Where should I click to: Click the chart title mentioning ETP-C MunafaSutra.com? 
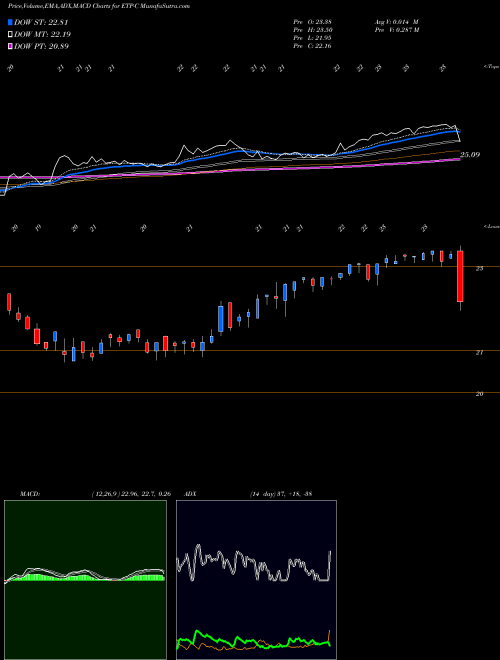(99, 6)
